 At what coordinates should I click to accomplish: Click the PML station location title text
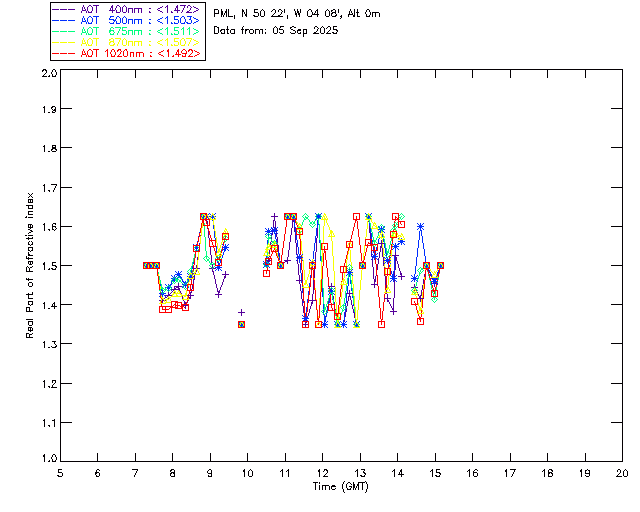pos(297,14)
